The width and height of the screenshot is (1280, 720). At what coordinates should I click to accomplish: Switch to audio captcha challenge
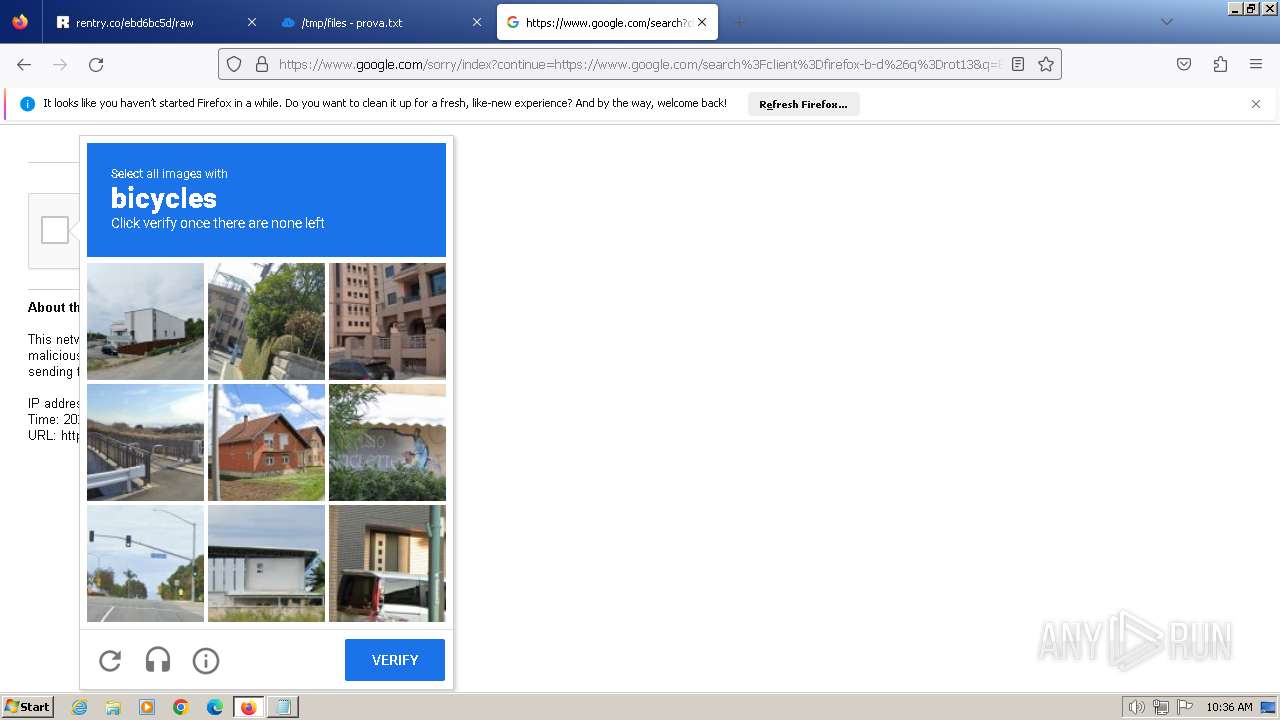[158, 660]
